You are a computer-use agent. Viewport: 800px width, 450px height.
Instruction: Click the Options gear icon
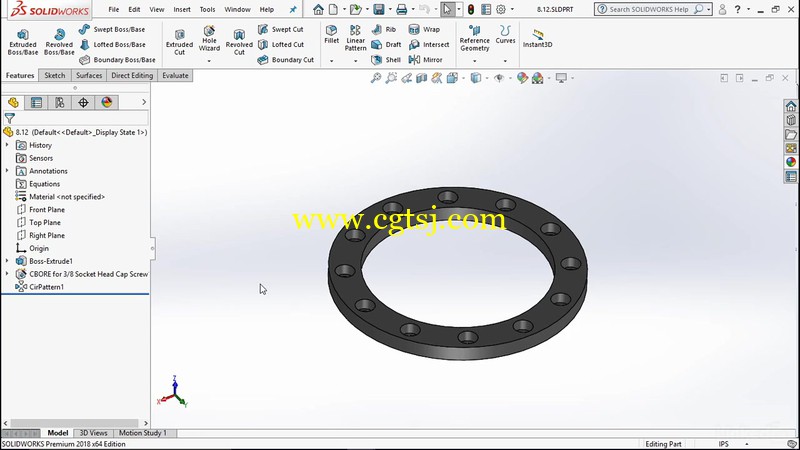click(x=501, y=9)
